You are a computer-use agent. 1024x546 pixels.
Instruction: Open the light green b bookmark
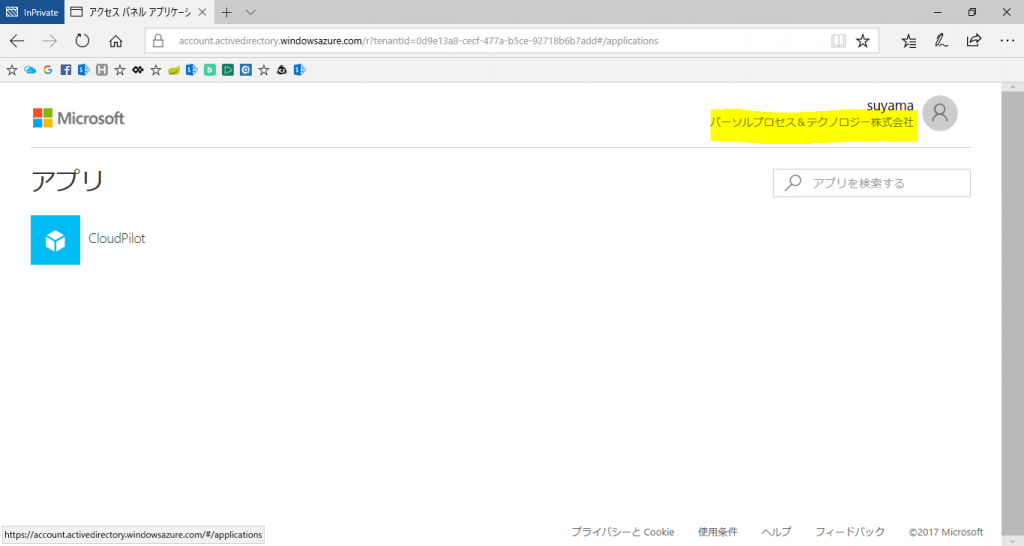point(210,70)
